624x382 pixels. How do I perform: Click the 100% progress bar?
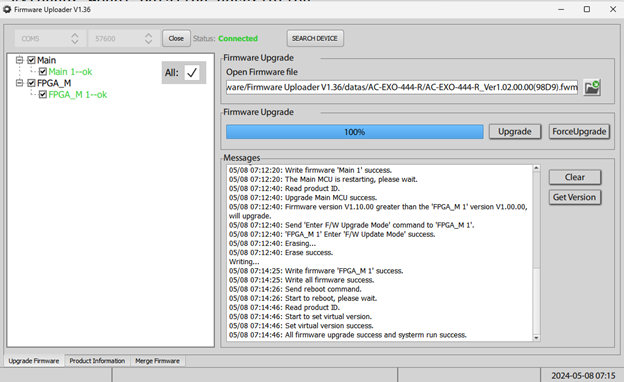click(355, 132)
